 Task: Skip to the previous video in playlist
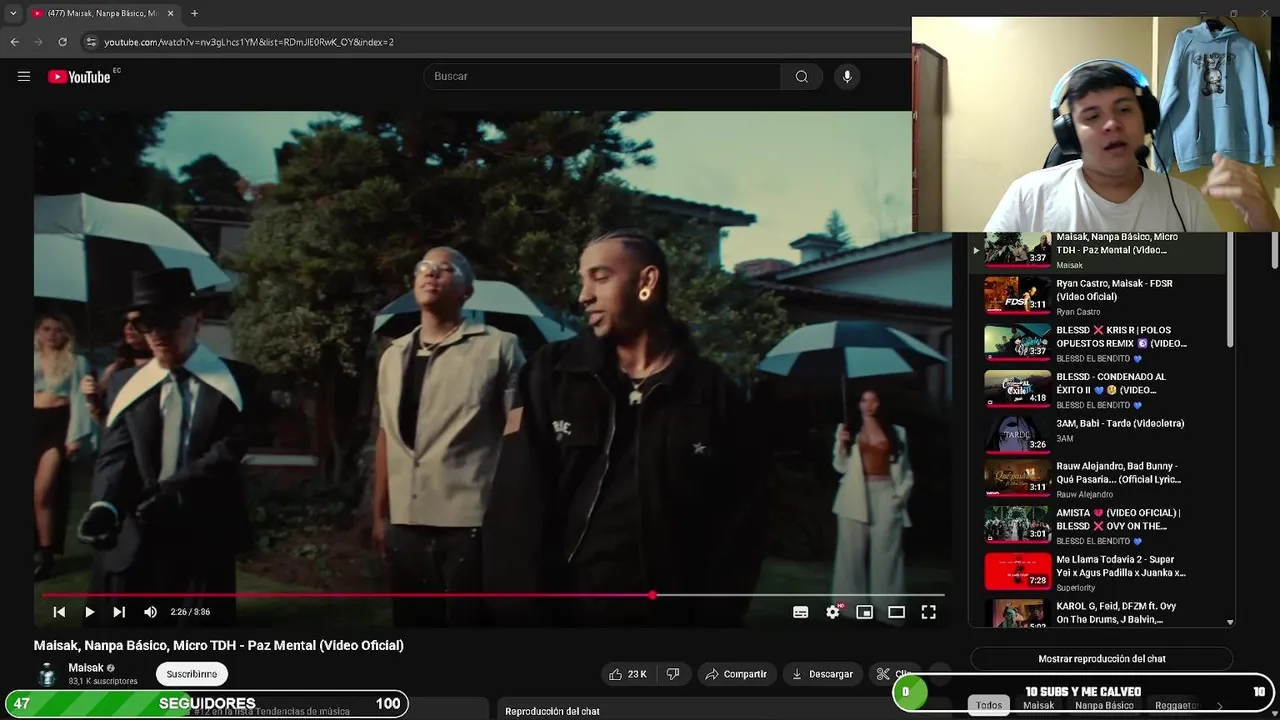[59, 612]
